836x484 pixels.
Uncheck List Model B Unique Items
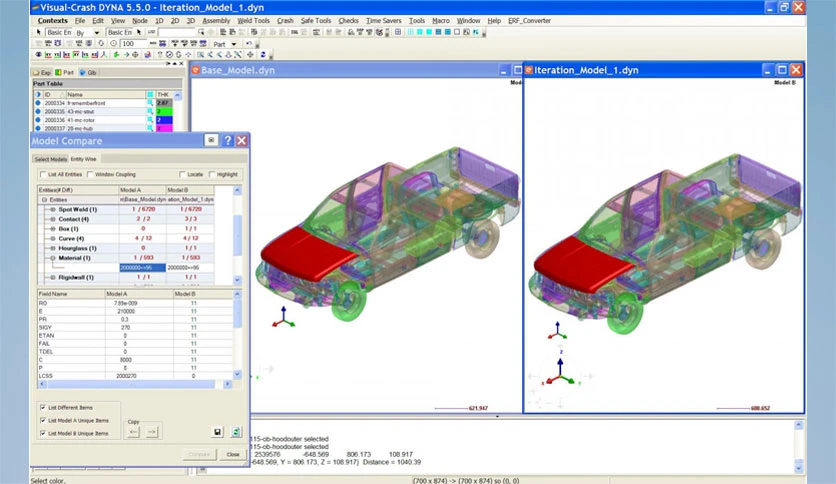(x=43, y=433)
